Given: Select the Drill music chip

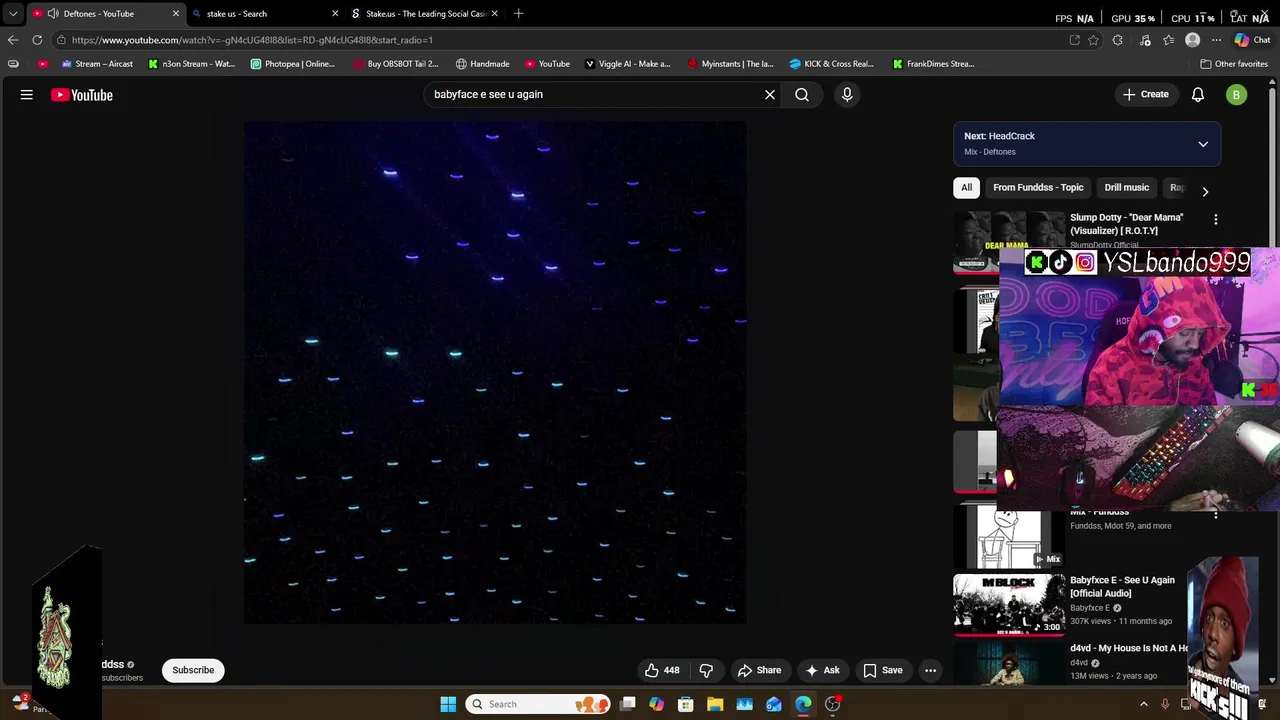Looking at the screenshot, I should coord(1126,188).
